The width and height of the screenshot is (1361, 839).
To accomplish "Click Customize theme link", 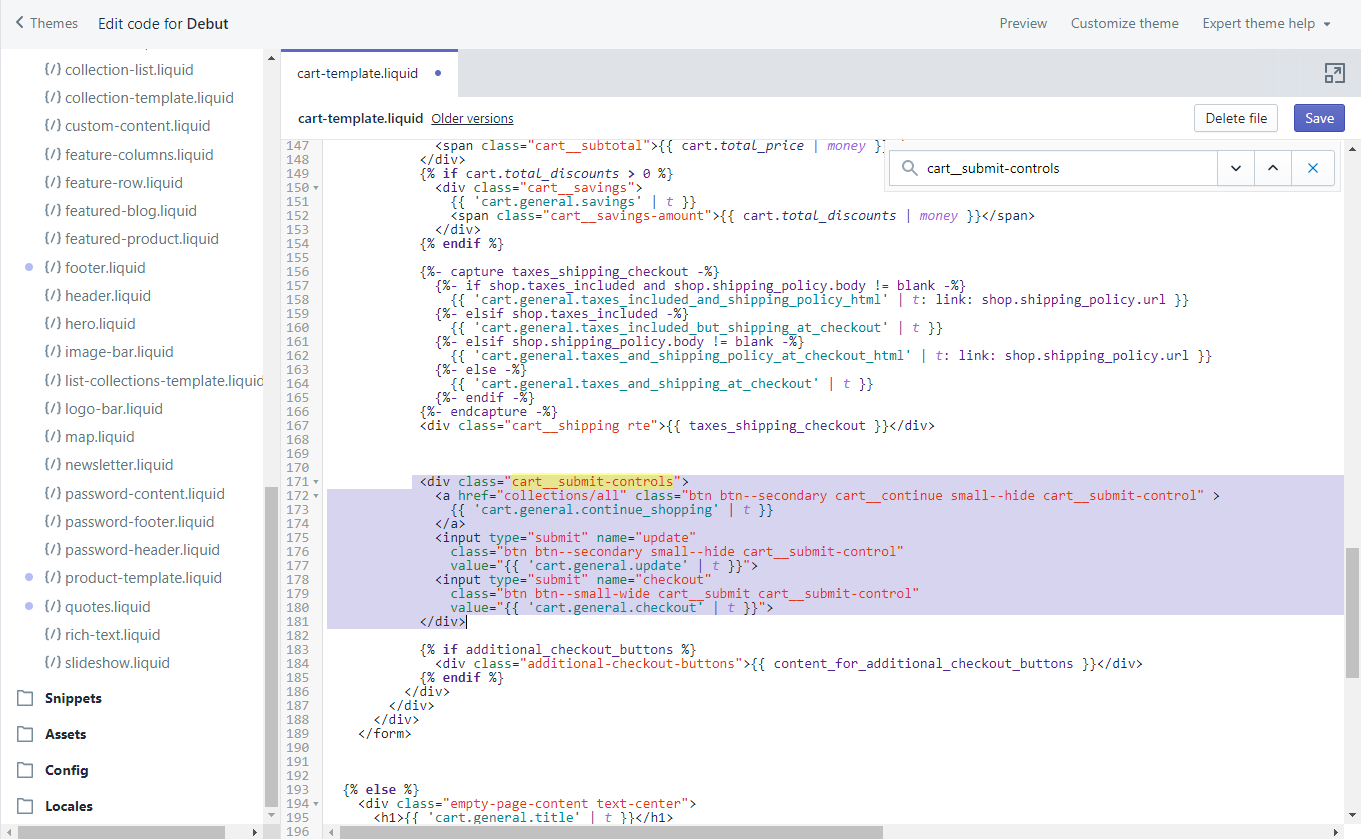I will (x=1124, y=23).
